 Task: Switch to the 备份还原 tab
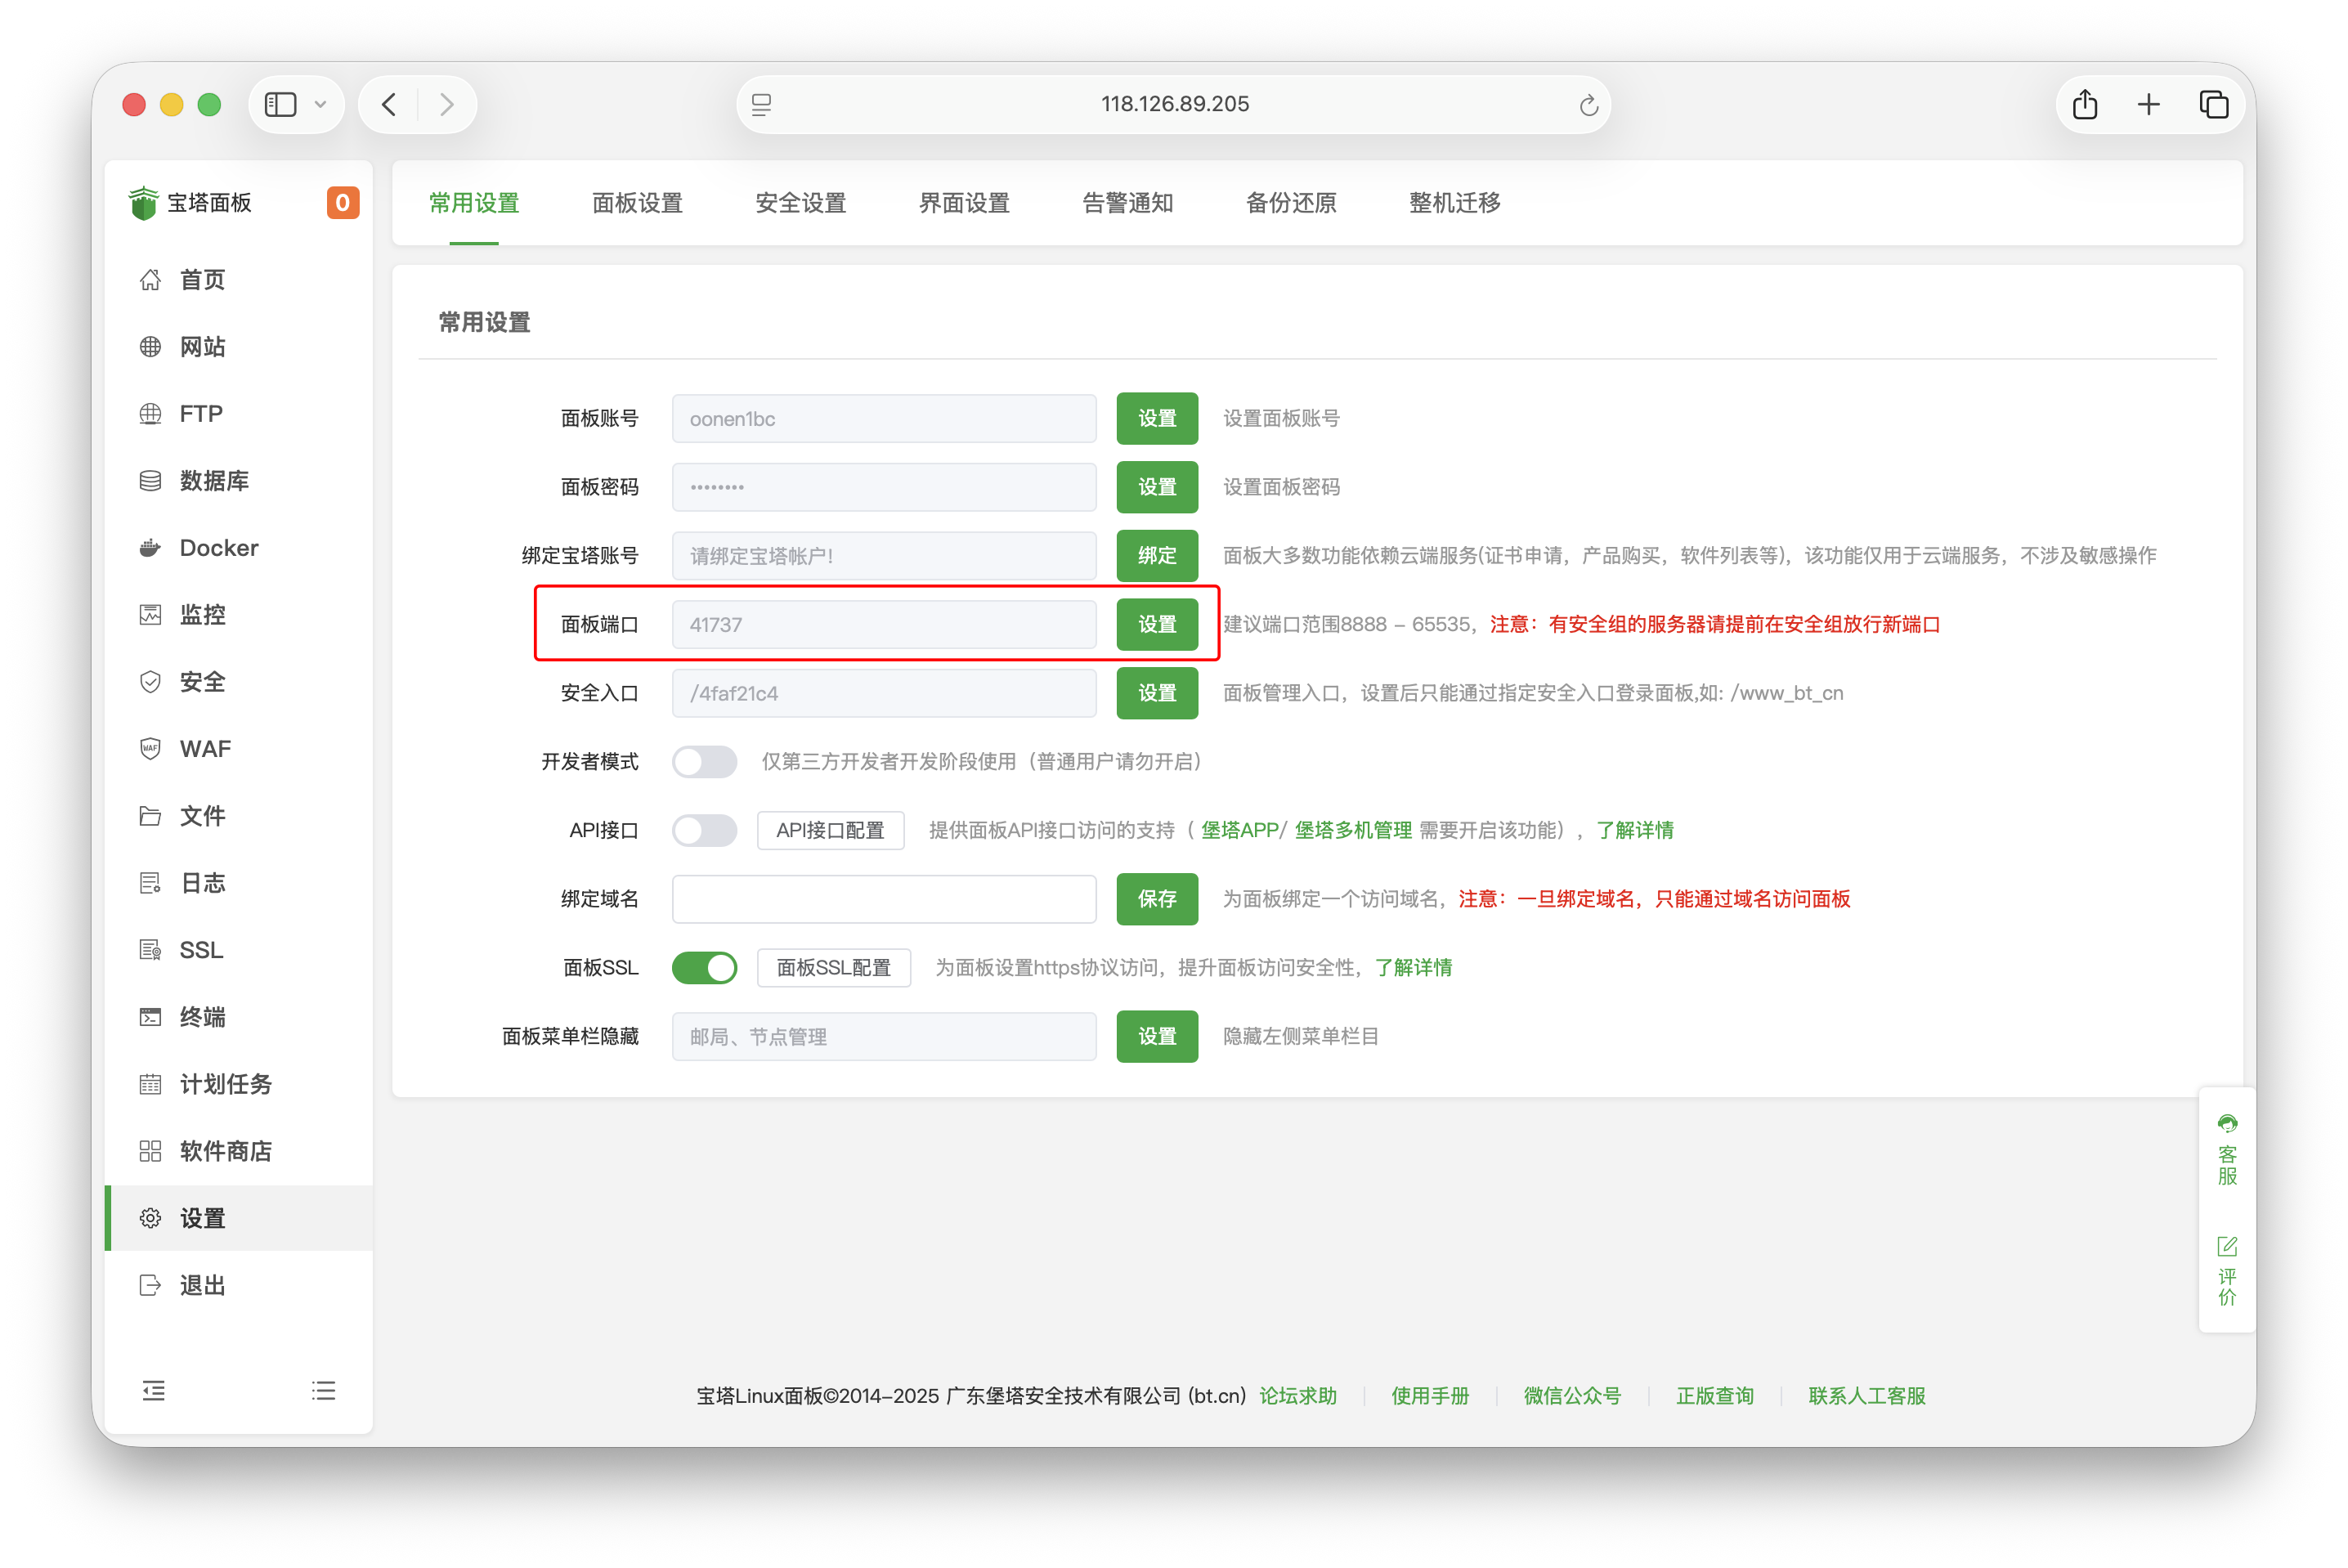[1290, 203]
